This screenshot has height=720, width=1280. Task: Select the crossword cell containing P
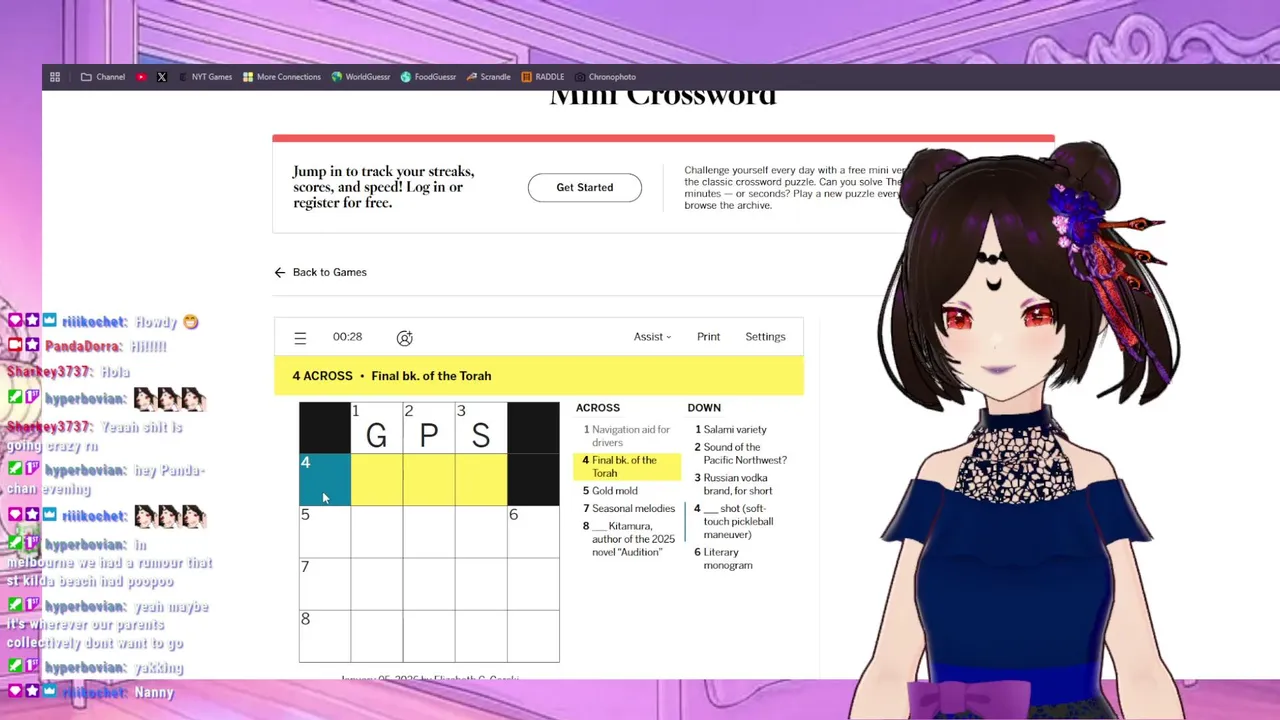coord(429,428)
